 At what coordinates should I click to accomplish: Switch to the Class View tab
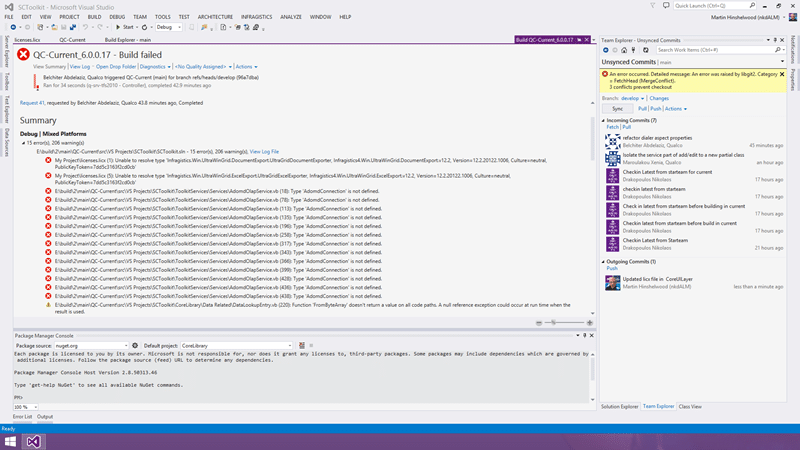click(x=690, y=407)
